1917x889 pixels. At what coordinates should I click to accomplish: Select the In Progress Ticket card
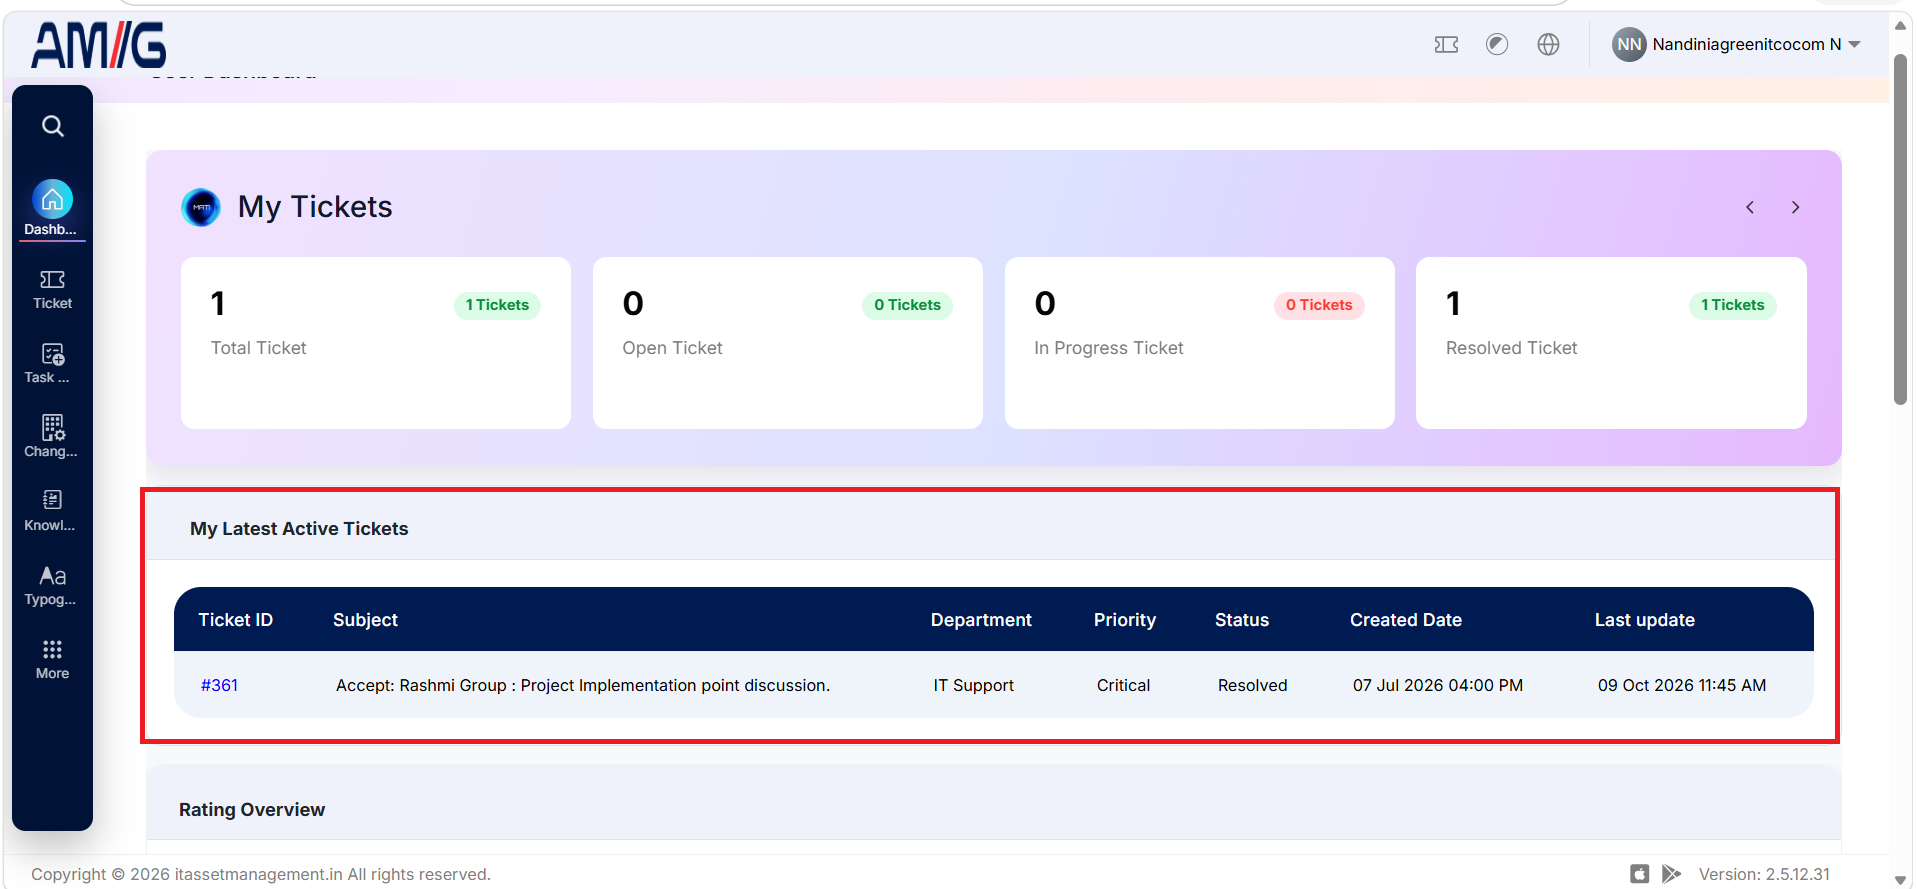pyautogui.click(x=1200, y=343)
